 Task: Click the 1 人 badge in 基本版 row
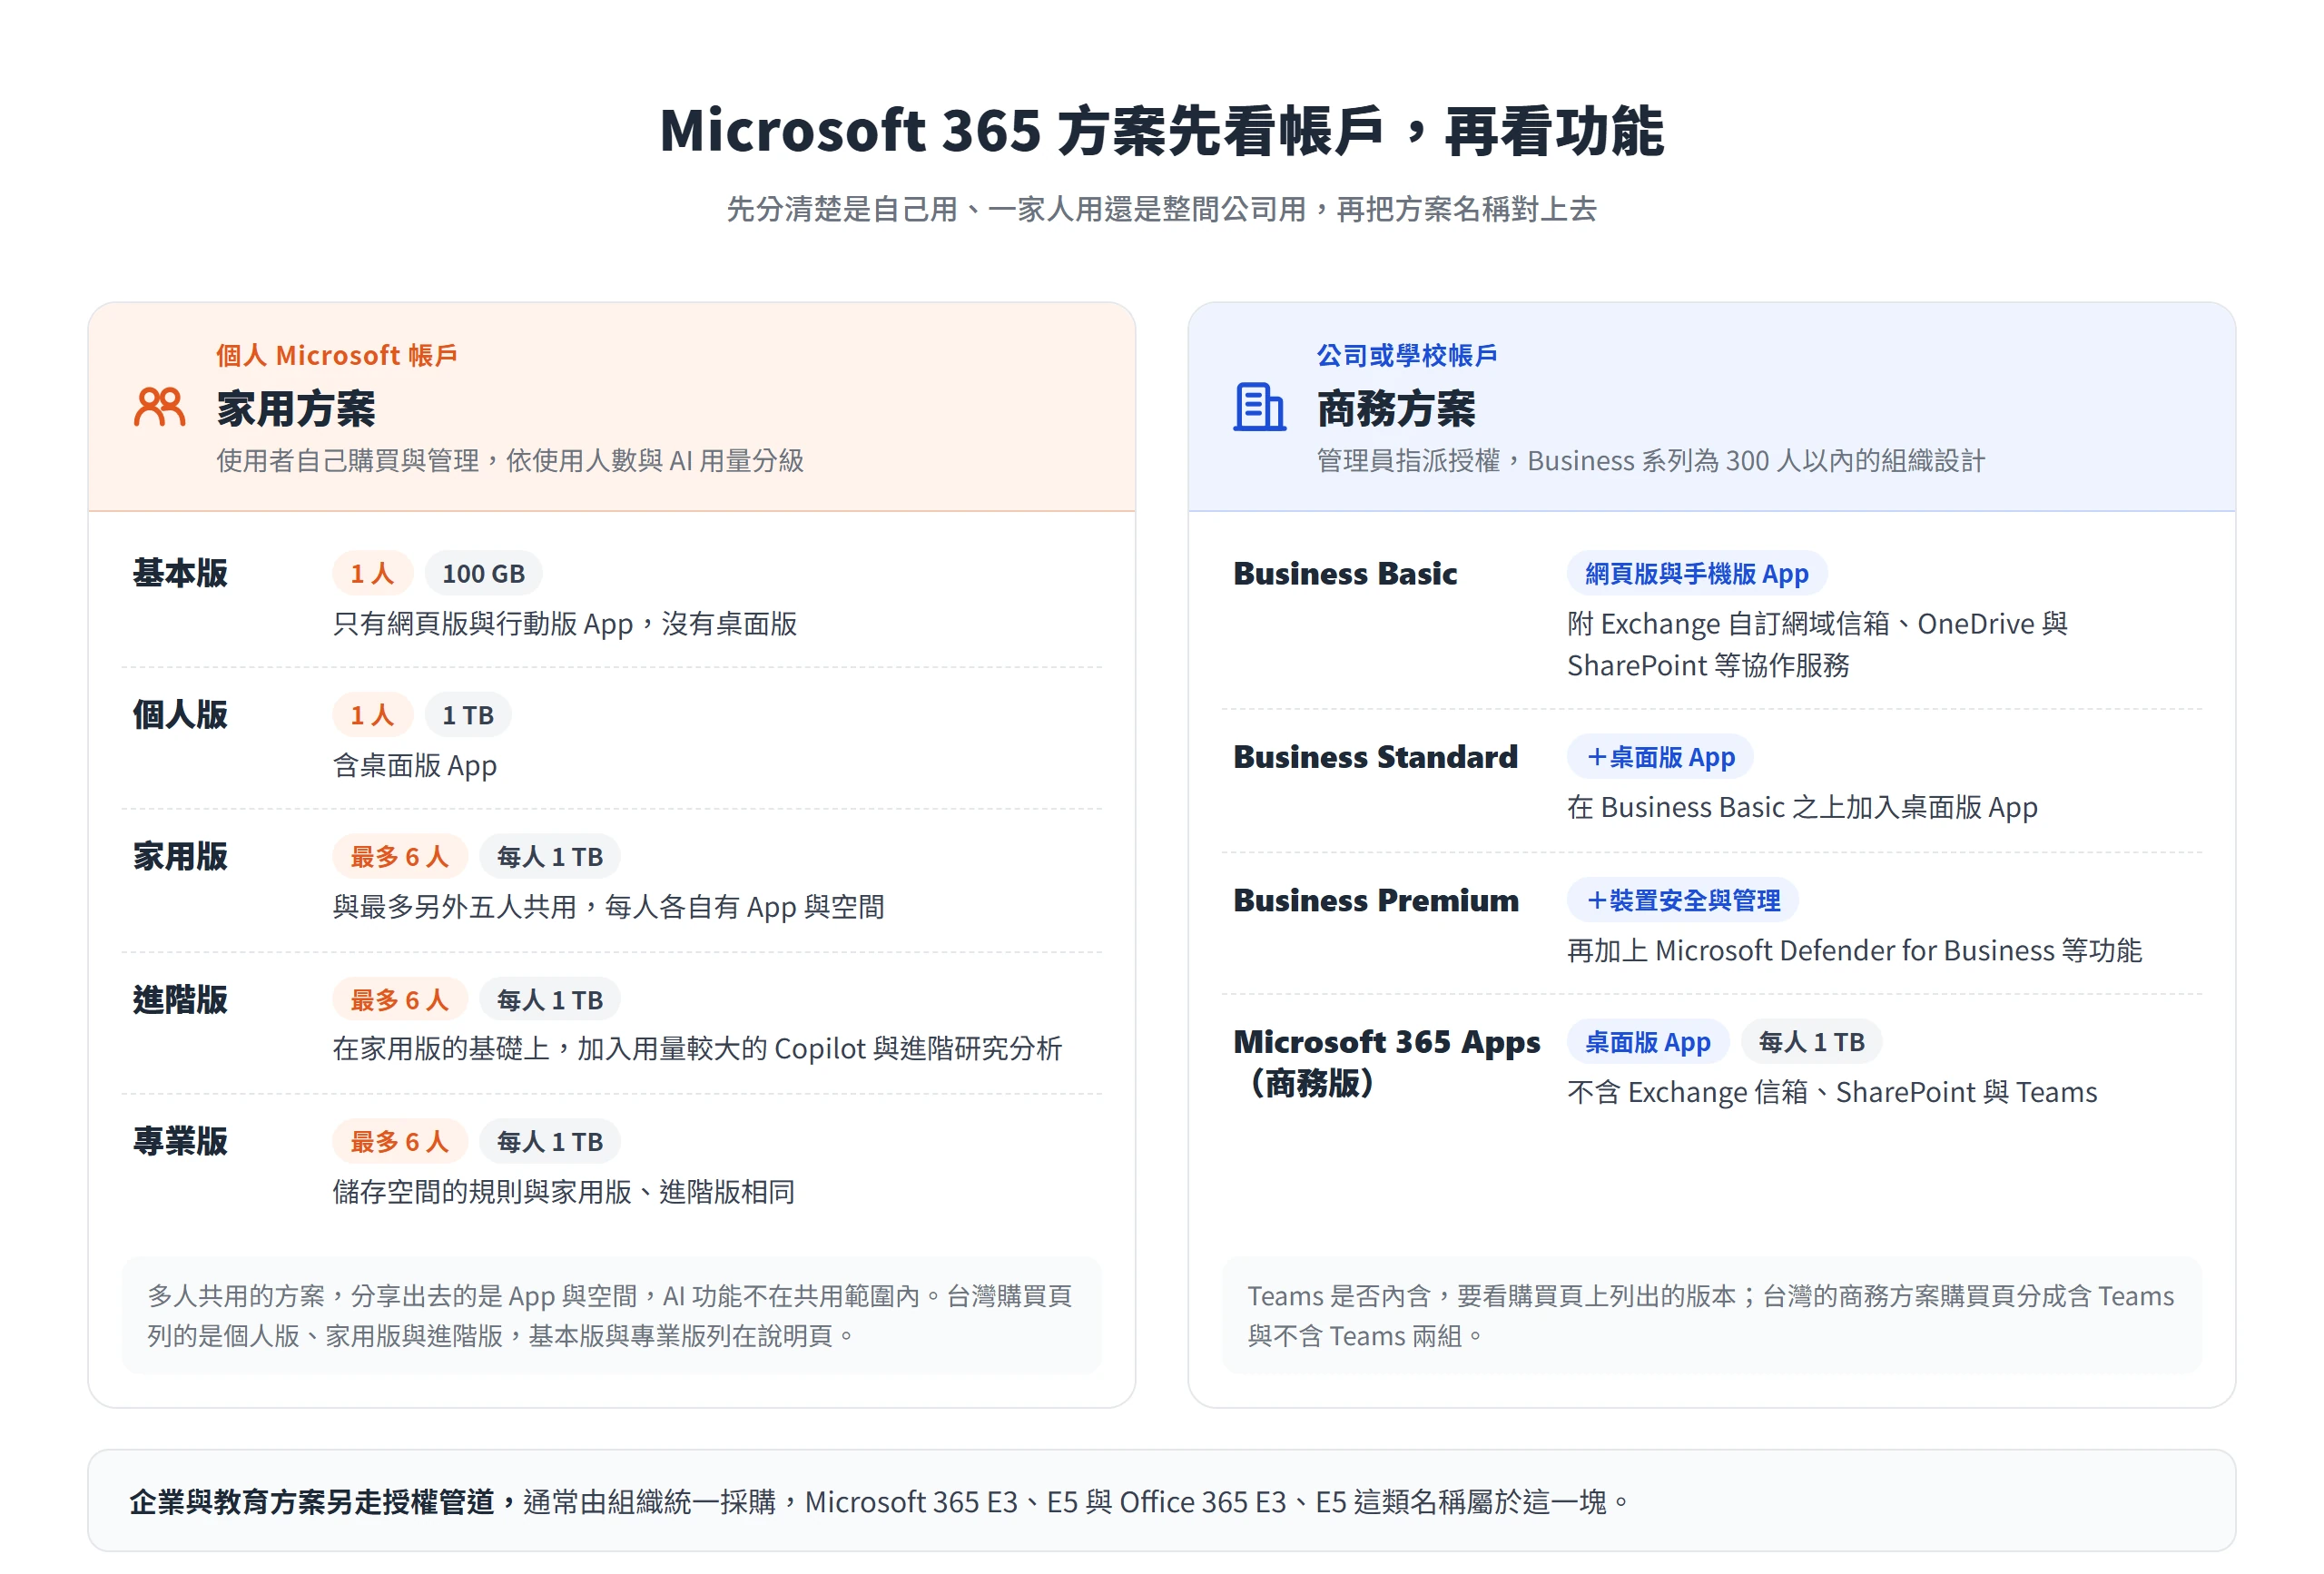click(372, 573)
